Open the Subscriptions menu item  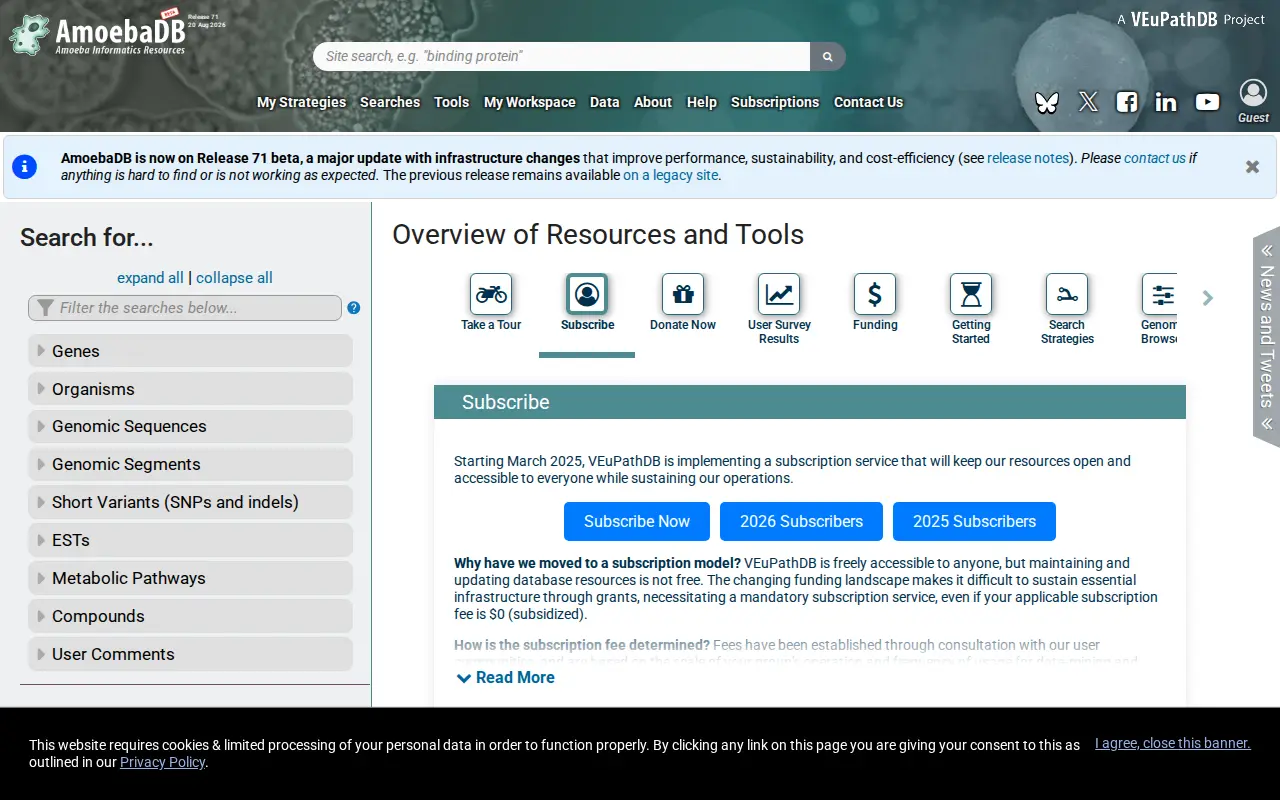(775, 102)
